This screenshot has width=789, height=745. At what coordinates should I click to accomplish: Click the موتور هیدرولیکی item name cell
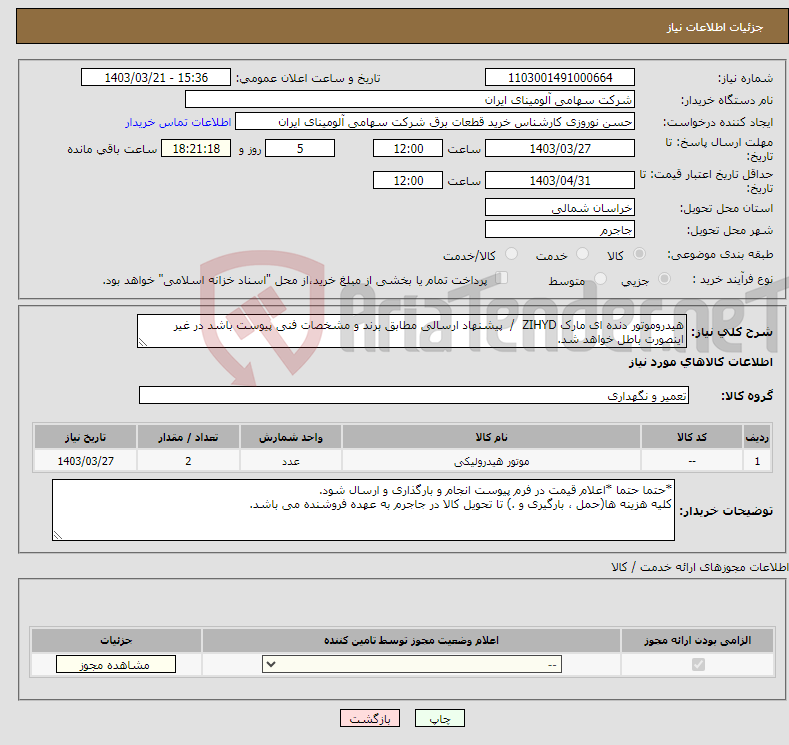coord(491,461)
